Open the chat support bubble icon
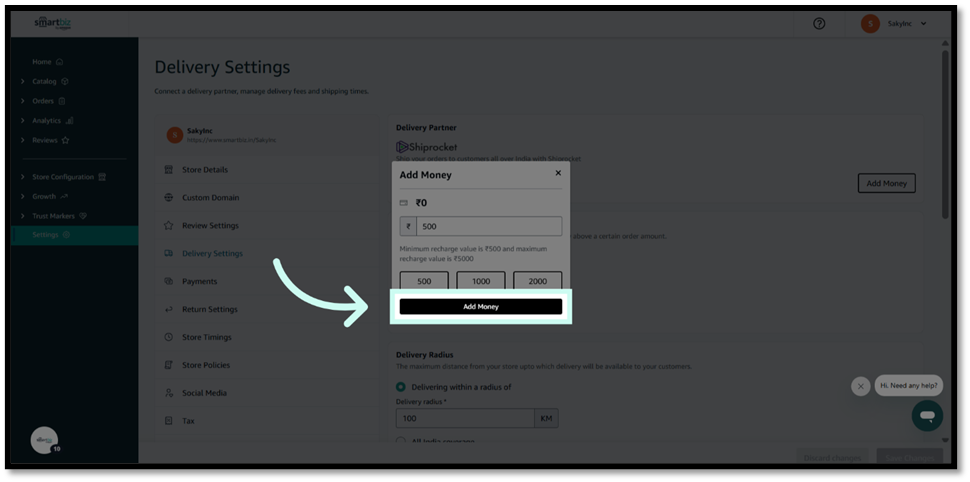Screen dimensions: 970x482 tap(926, 415)
